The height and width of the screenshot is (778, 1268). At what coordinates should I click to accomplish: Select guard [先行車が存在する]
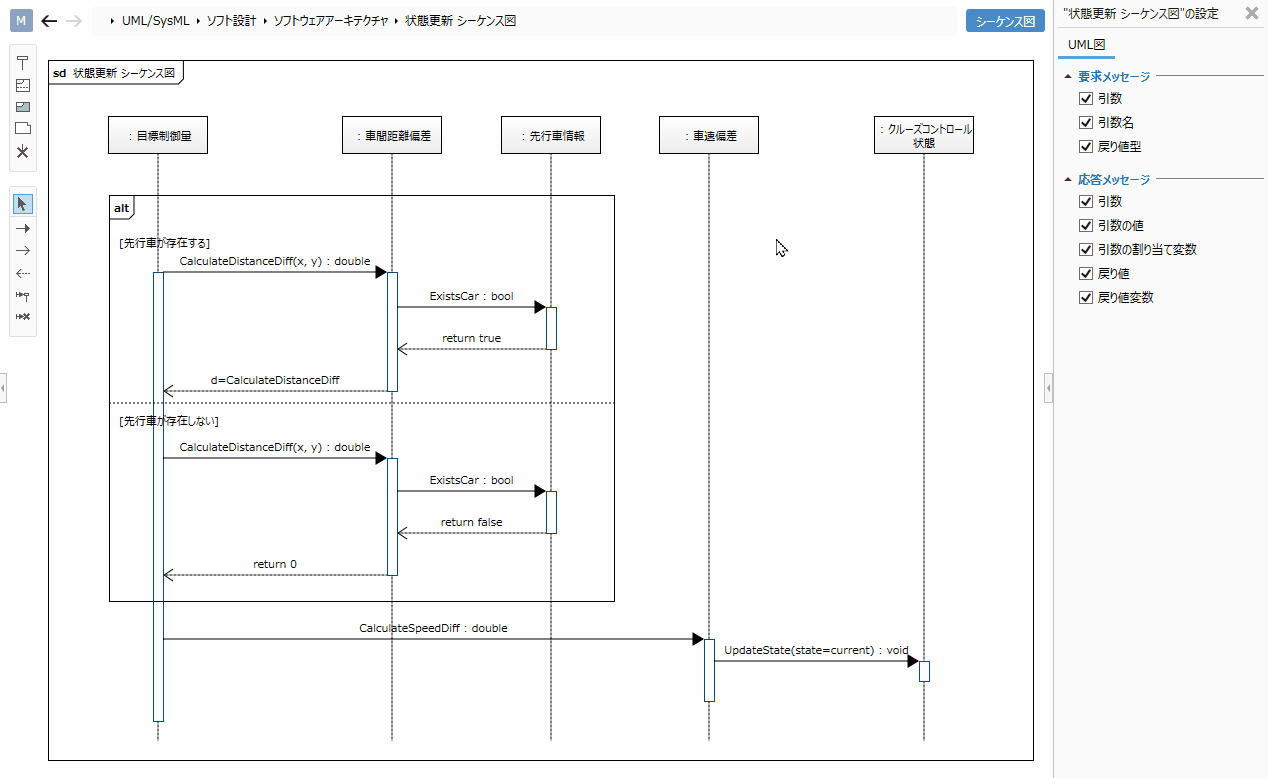pyautogui.click(x=164, y=242)
